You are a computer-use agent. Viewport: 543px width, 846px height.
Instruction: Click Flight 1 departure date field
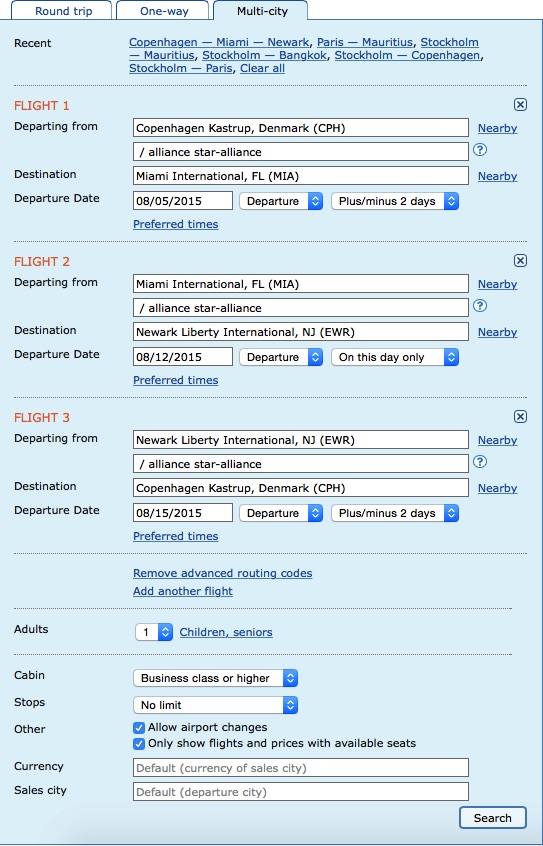click(183, 201)
